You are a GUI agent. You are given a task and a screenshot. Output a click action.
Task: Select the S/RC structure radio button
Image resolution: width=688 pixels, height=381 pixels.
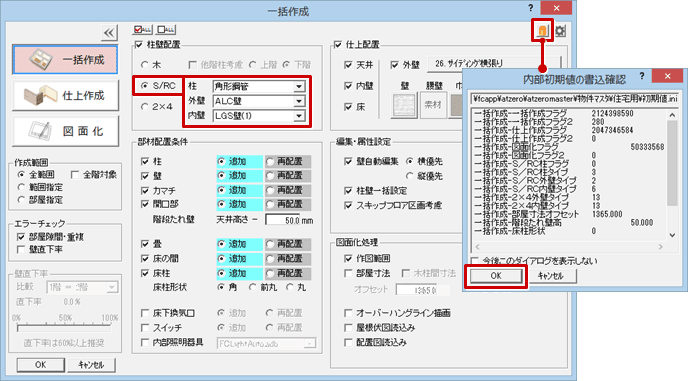(144, 86)
